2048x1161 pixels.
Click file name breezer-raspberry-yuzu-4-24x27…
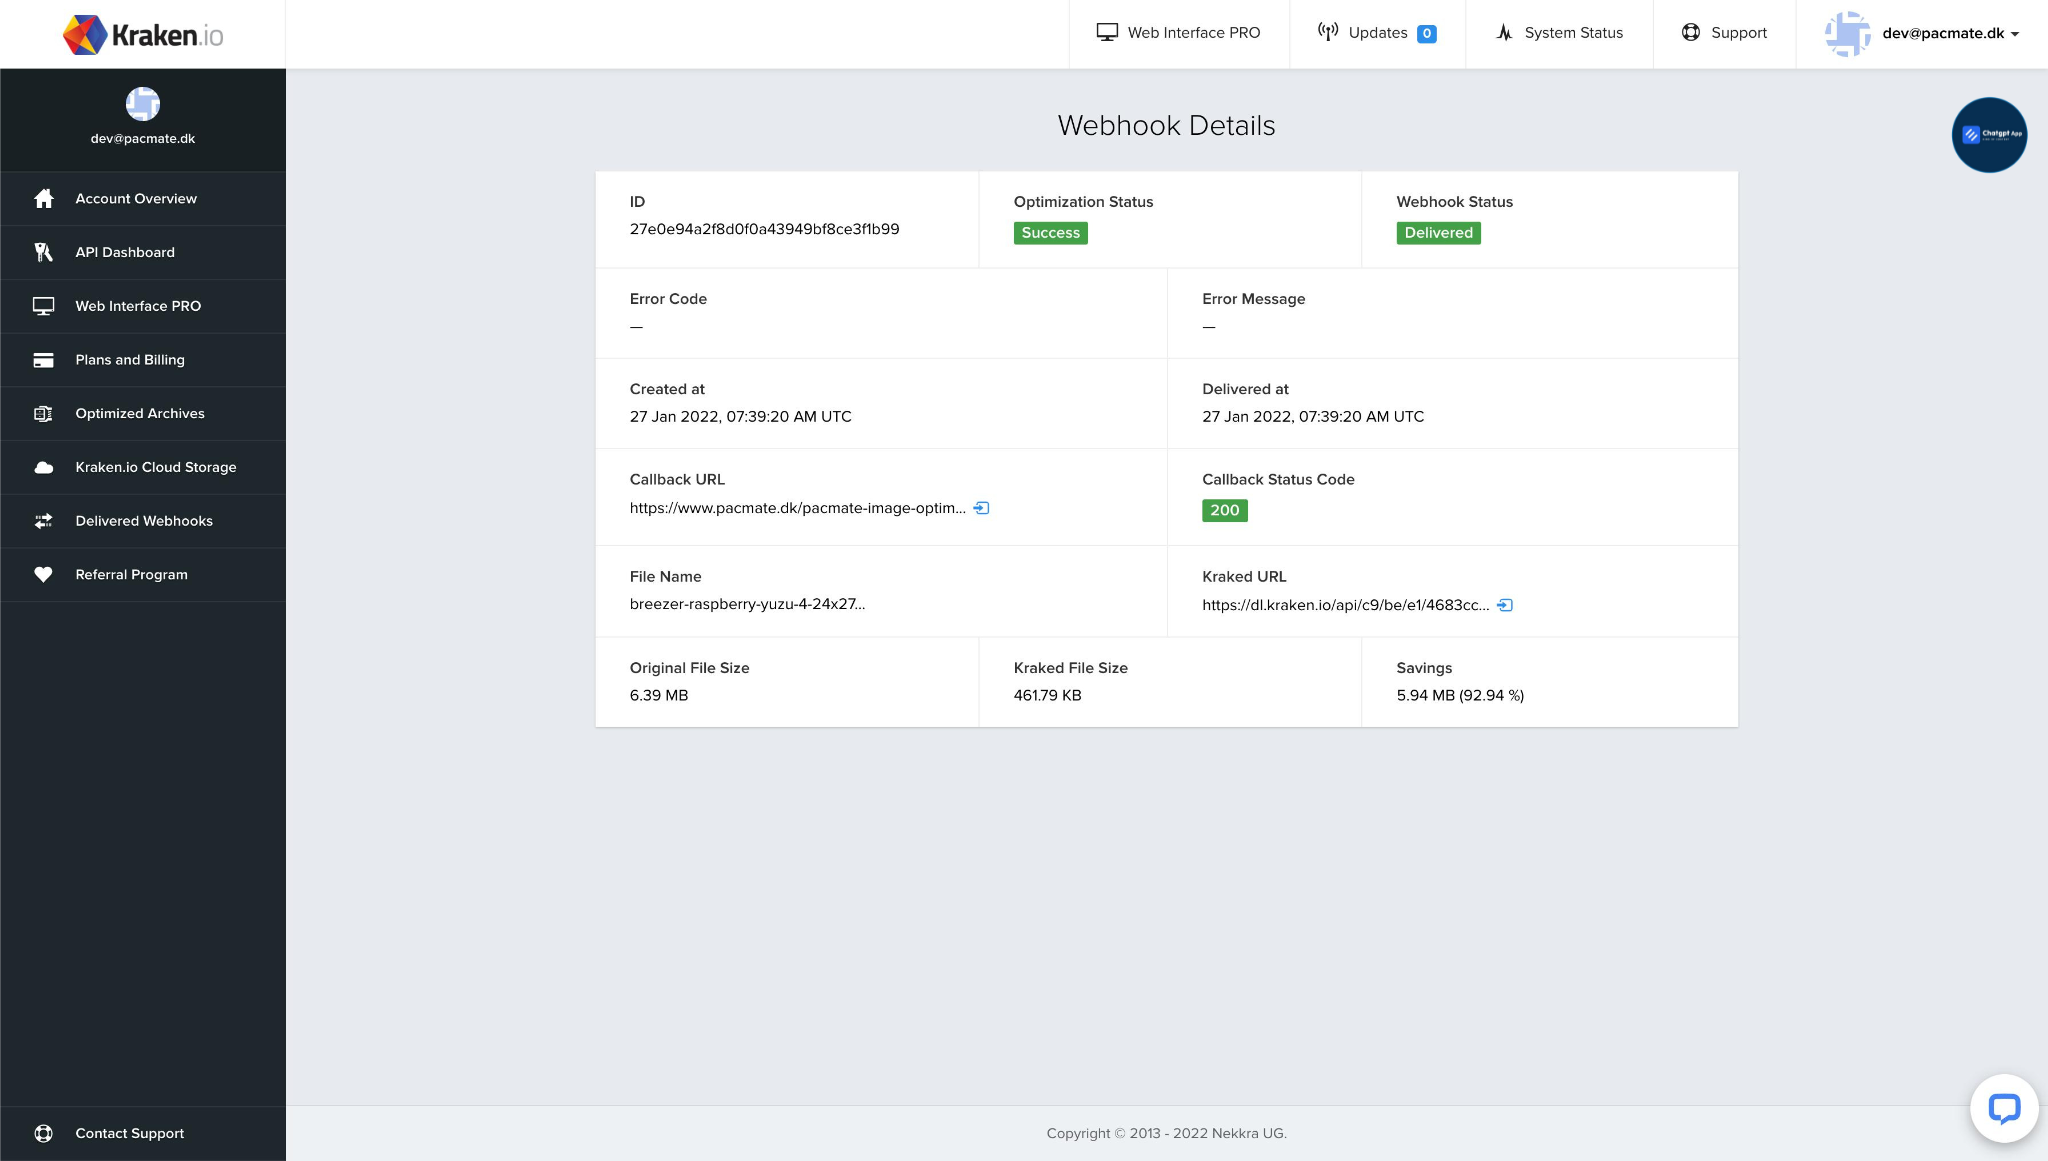pyautogui.click(x=747, y=604)
